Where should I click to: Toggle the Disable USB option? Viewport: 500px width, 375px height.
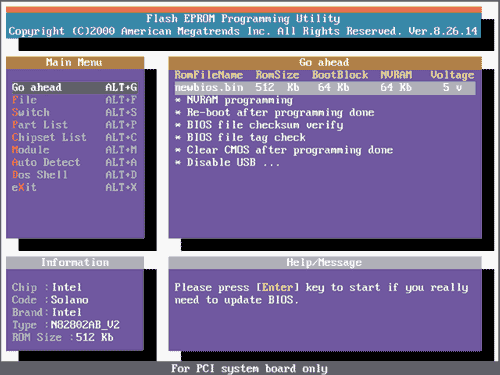228,163
